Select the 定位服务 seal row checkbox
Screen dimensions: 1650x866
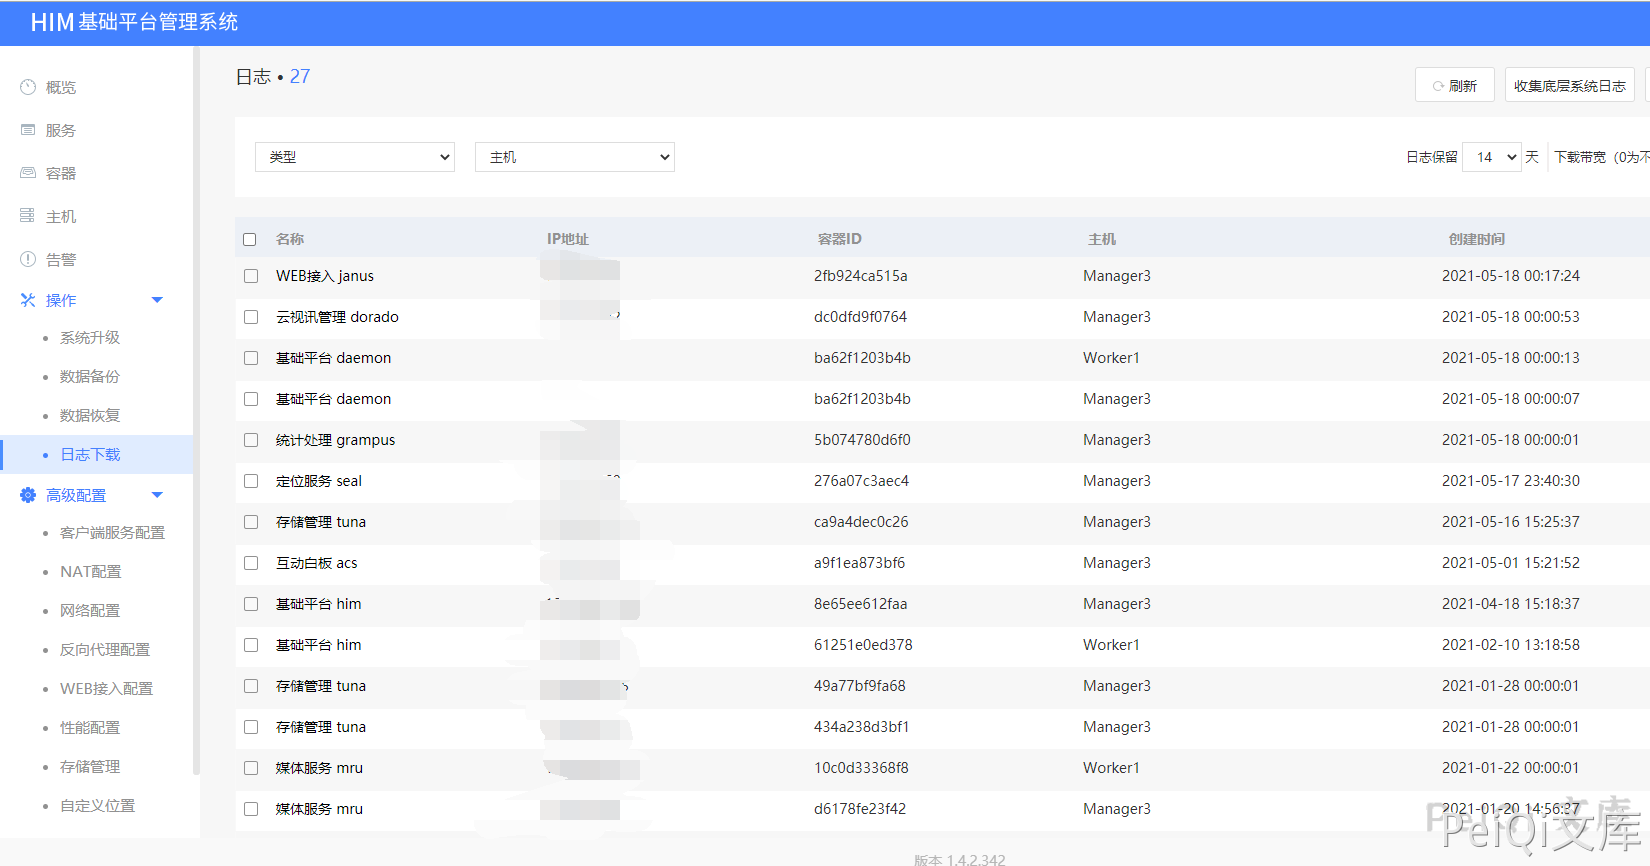251,481
